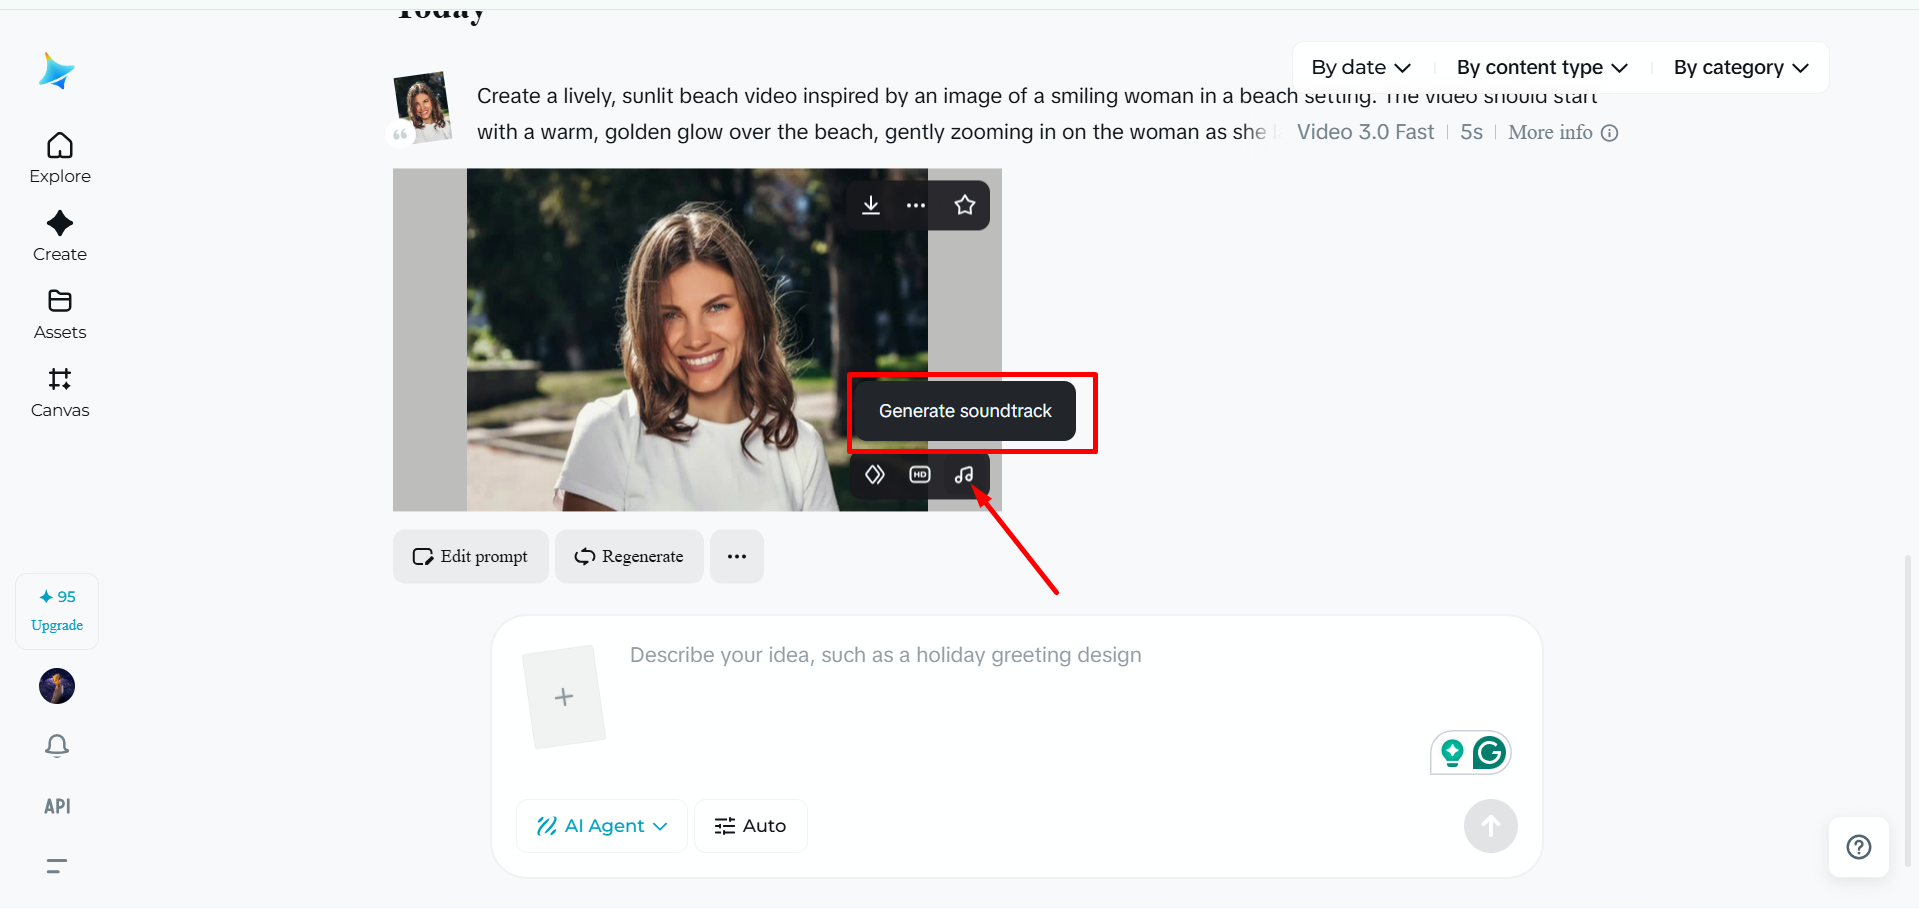The height and width of the screenshot is (908, 1919).
Task: Open the Auto settings button
Action: click(750, 826)
